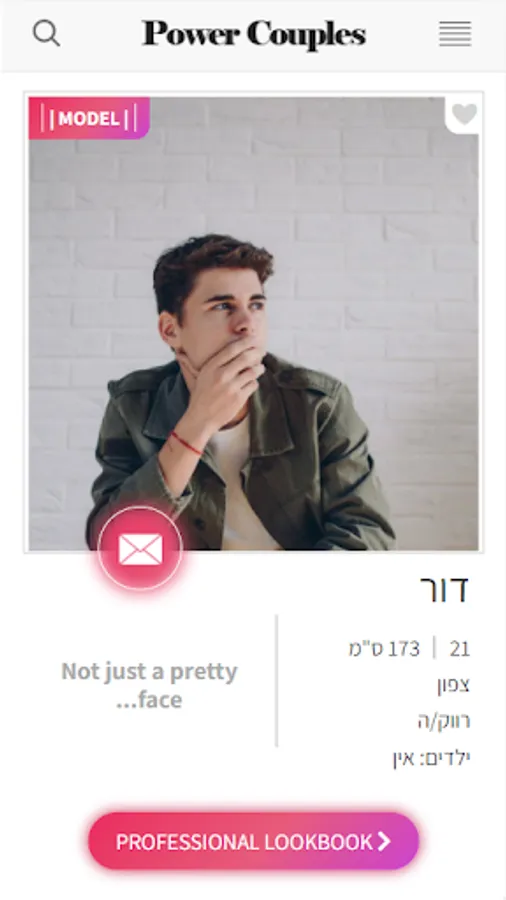Click the ילדים: אין children field

(x=431, y=758)
